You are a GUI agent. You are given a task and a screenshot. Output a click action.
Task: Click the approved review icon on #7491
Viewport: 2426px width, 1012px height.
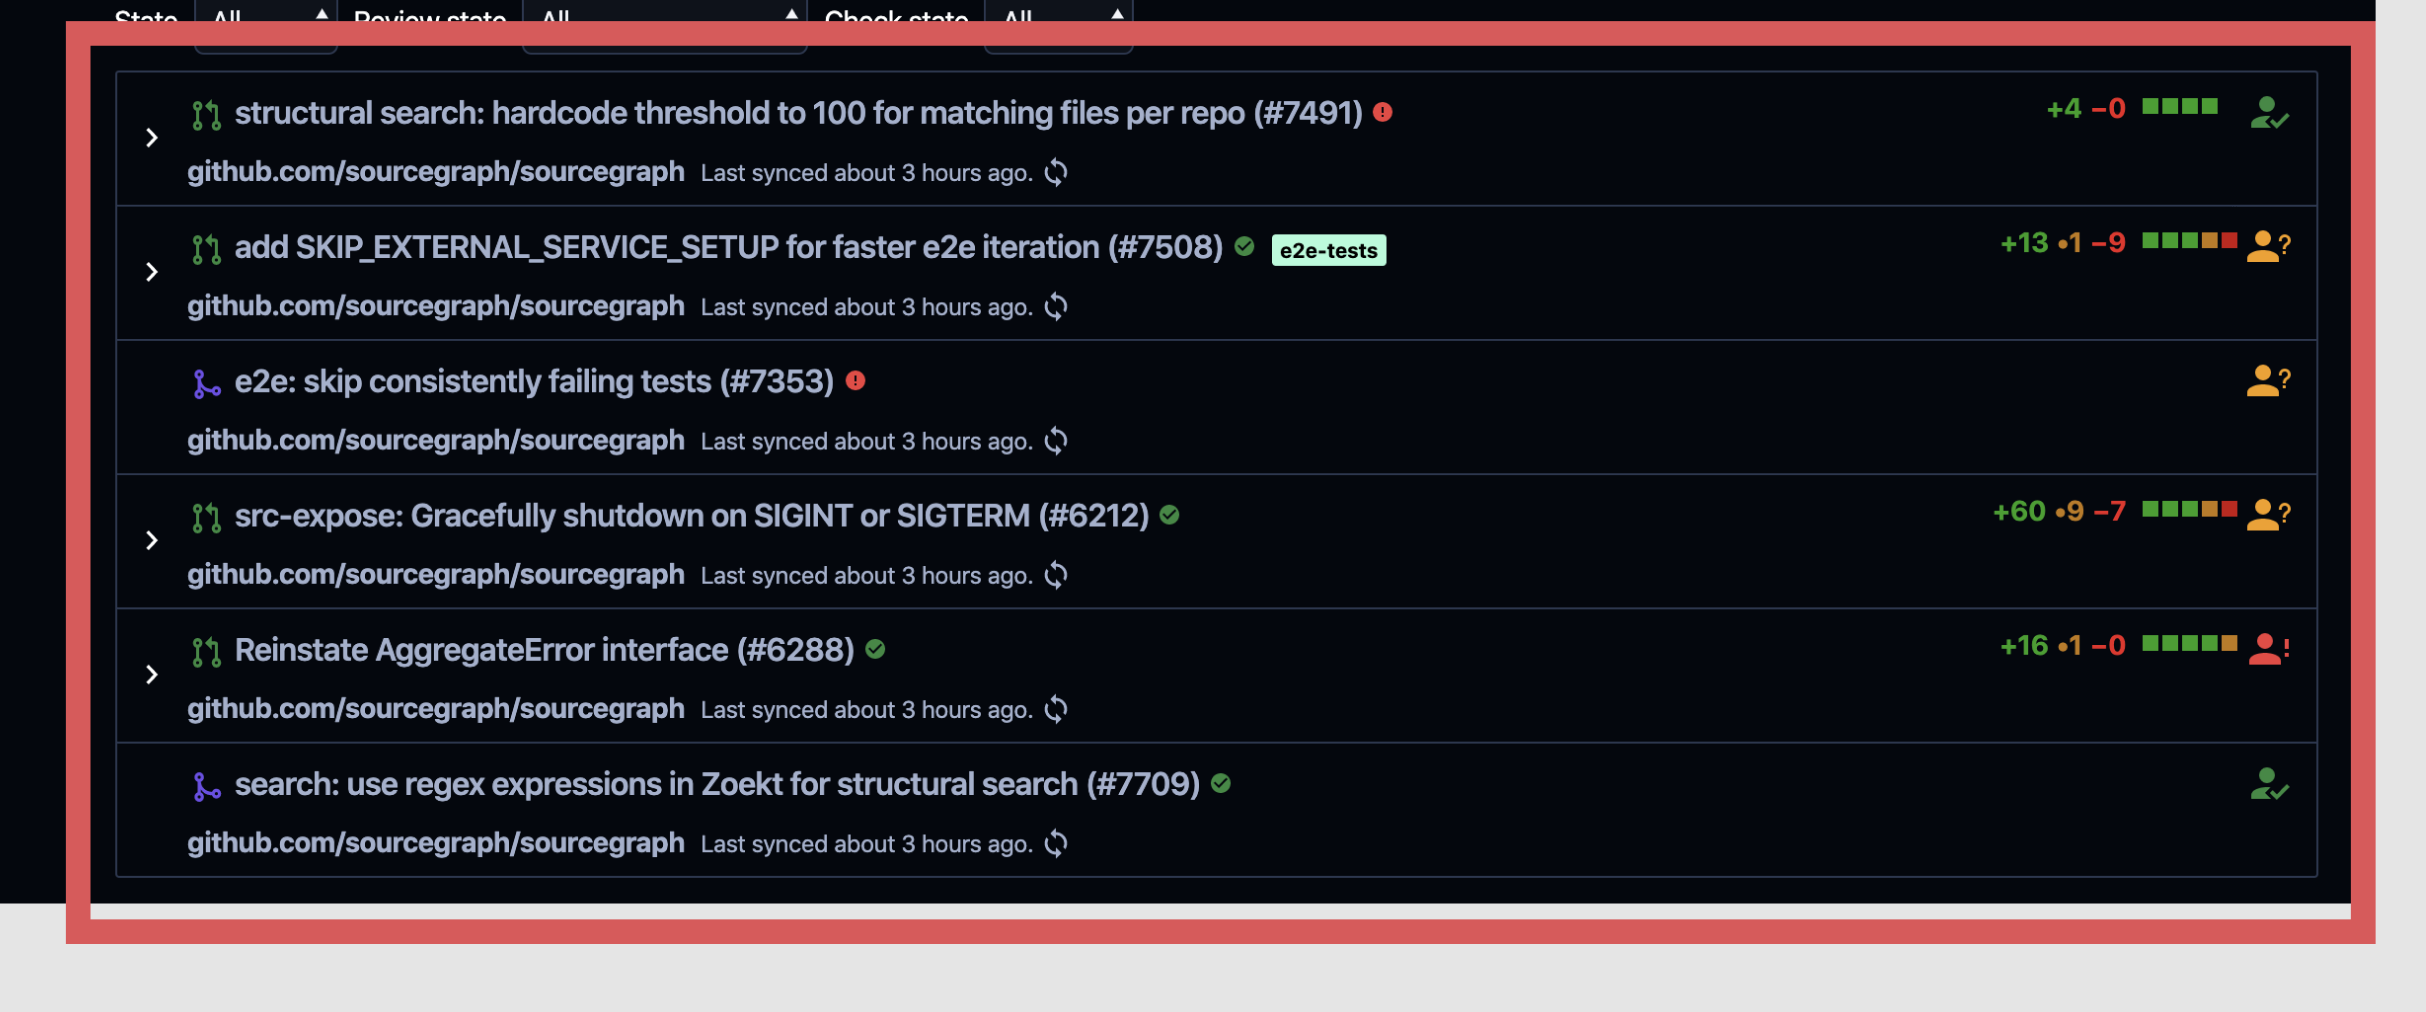2269,113
